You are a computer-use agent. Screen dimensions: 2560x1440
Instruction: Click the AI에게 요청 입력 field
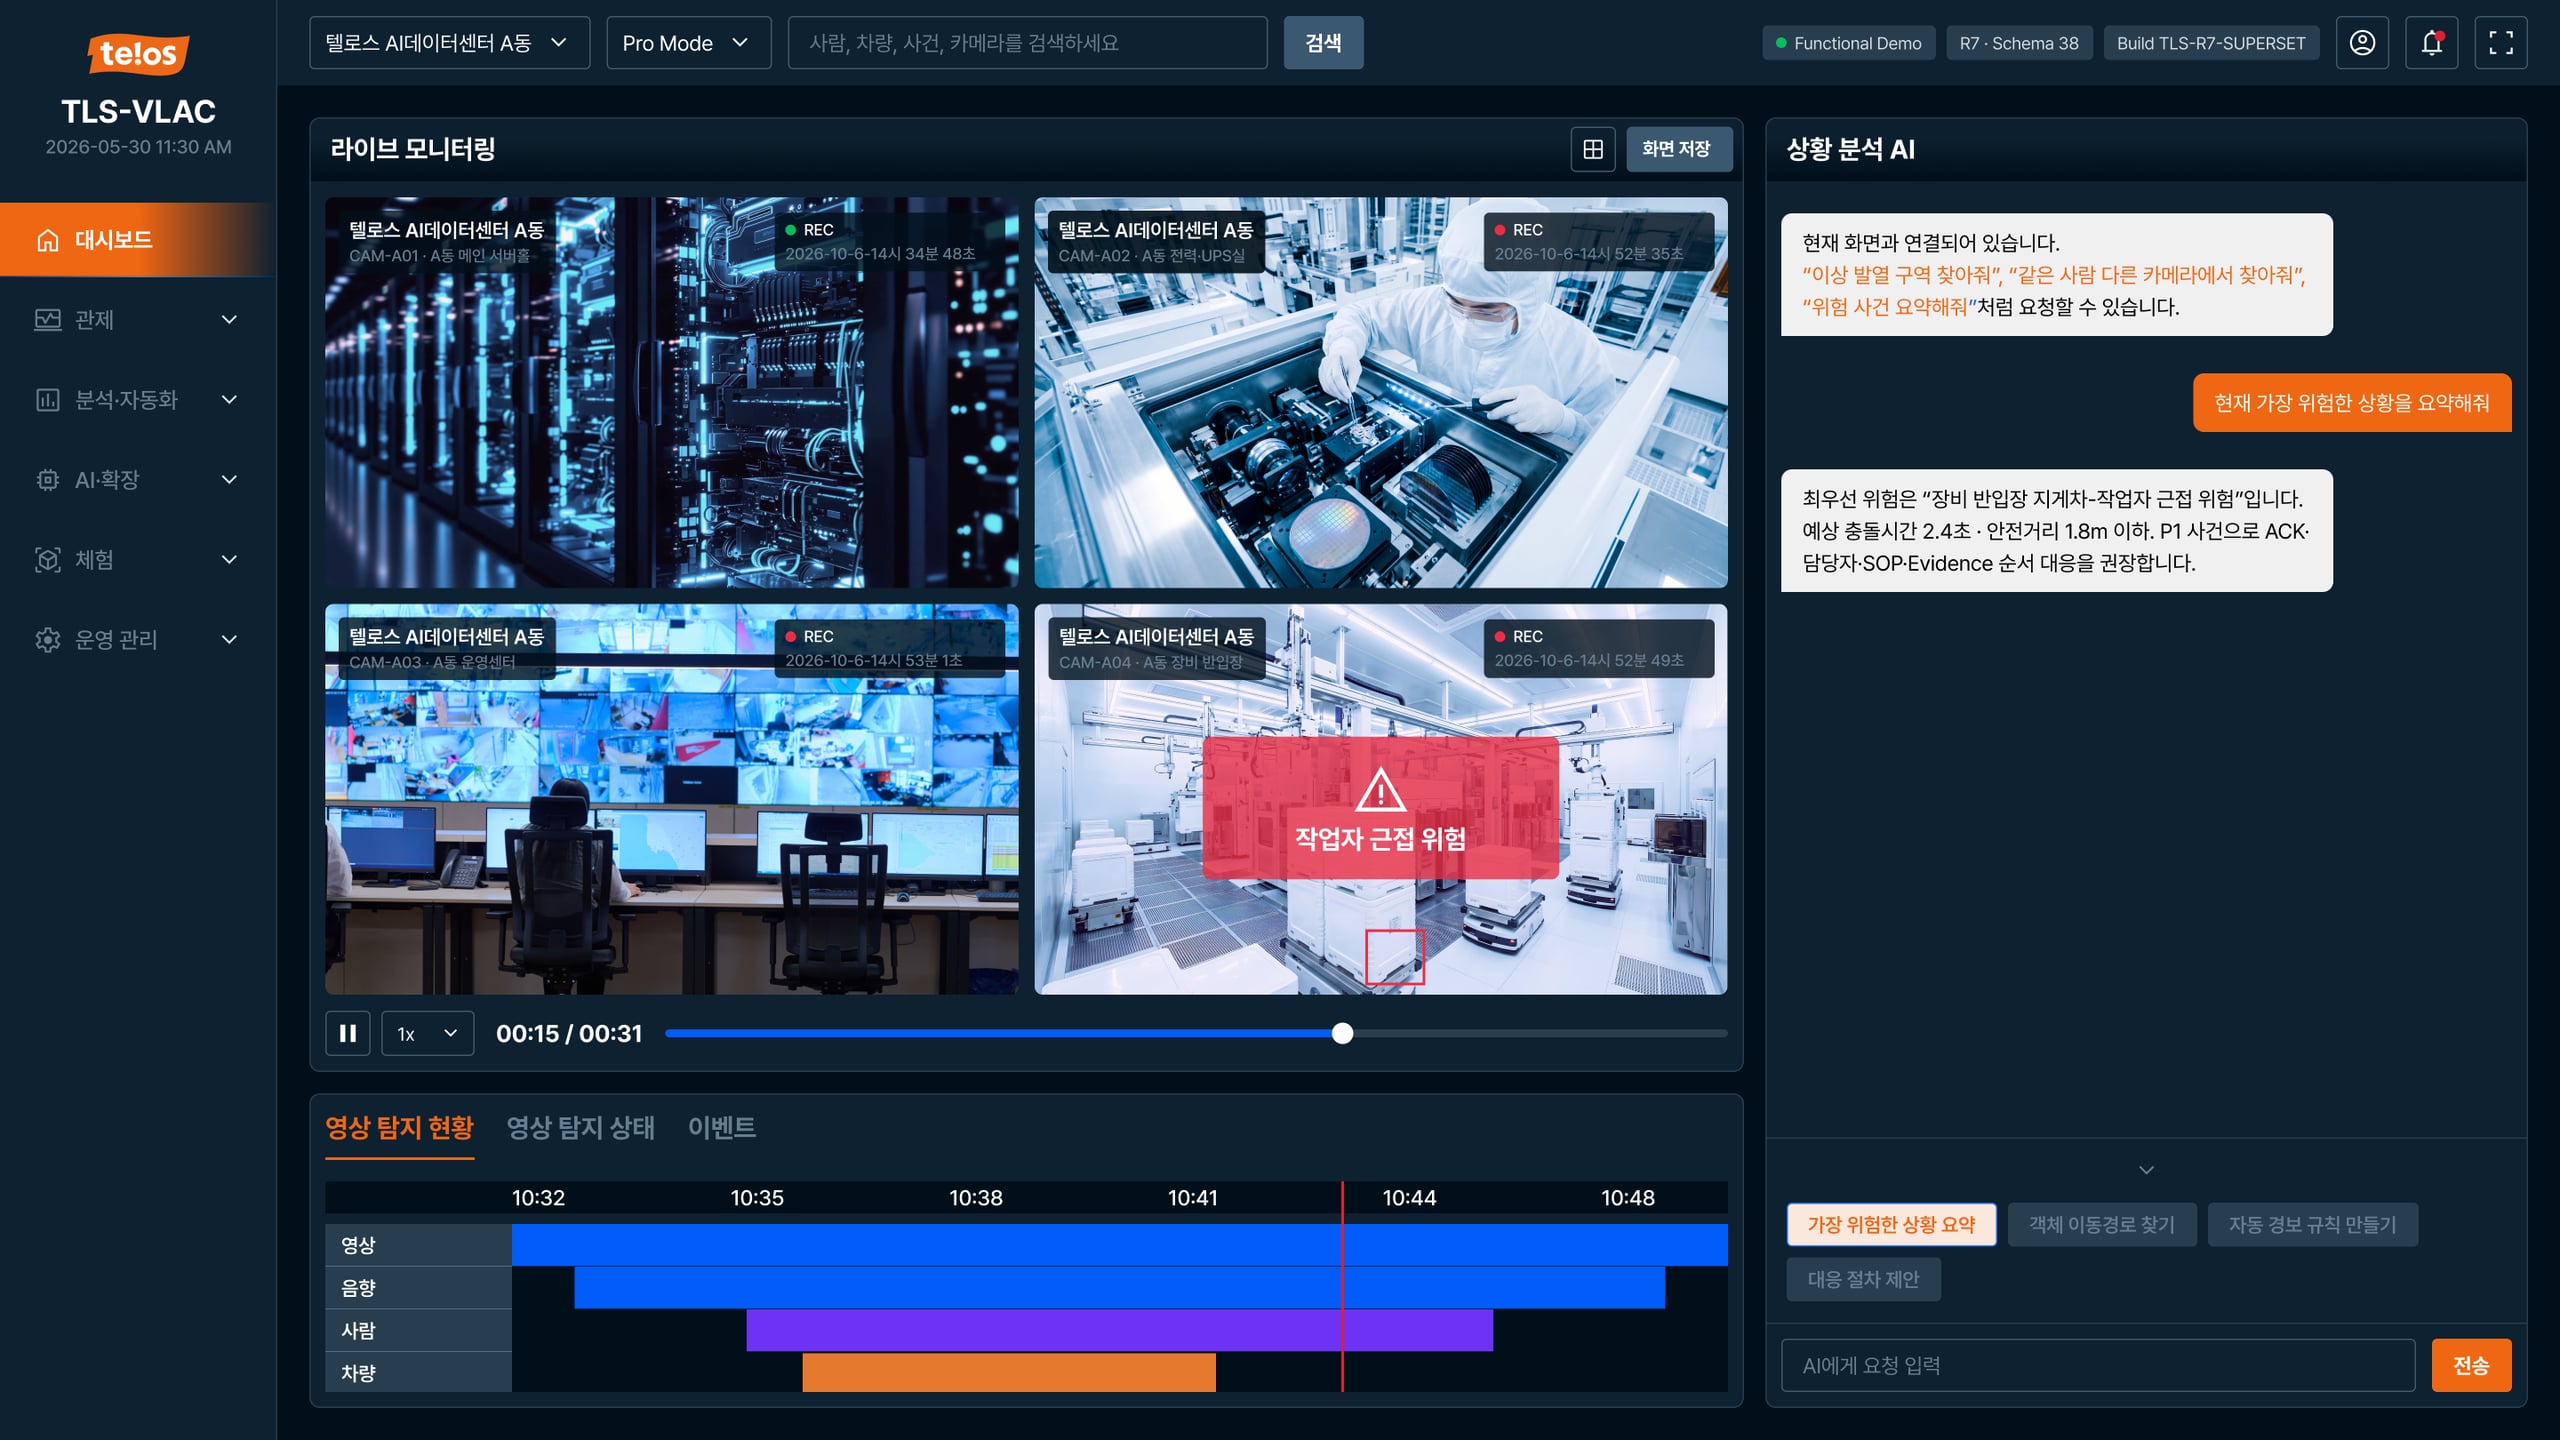point(2097,1365)
